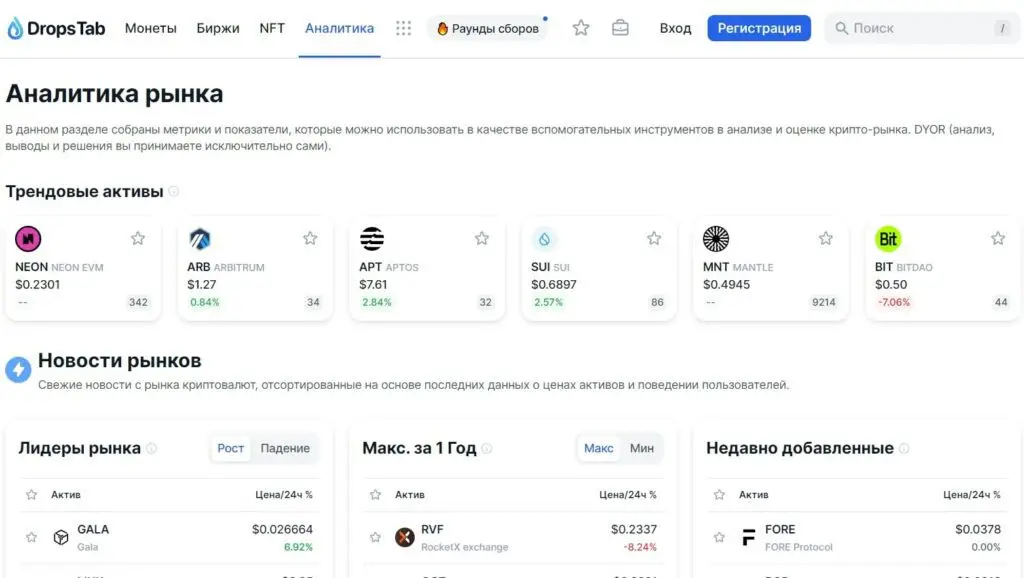Viewport: 1024px width, 578px height.
Task: Click the Aptos coin logo
Action: pyautogui.click(x=372, y=239)
